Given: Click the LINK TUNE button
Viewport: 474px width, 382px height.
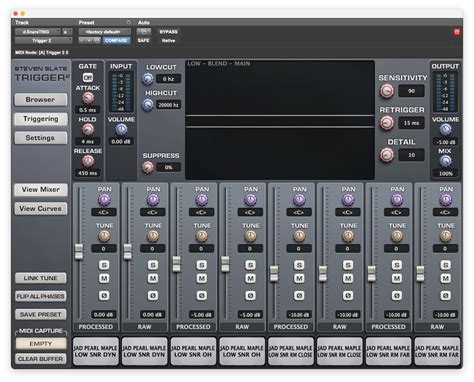Looking at the screenshot, I should 41,278.
